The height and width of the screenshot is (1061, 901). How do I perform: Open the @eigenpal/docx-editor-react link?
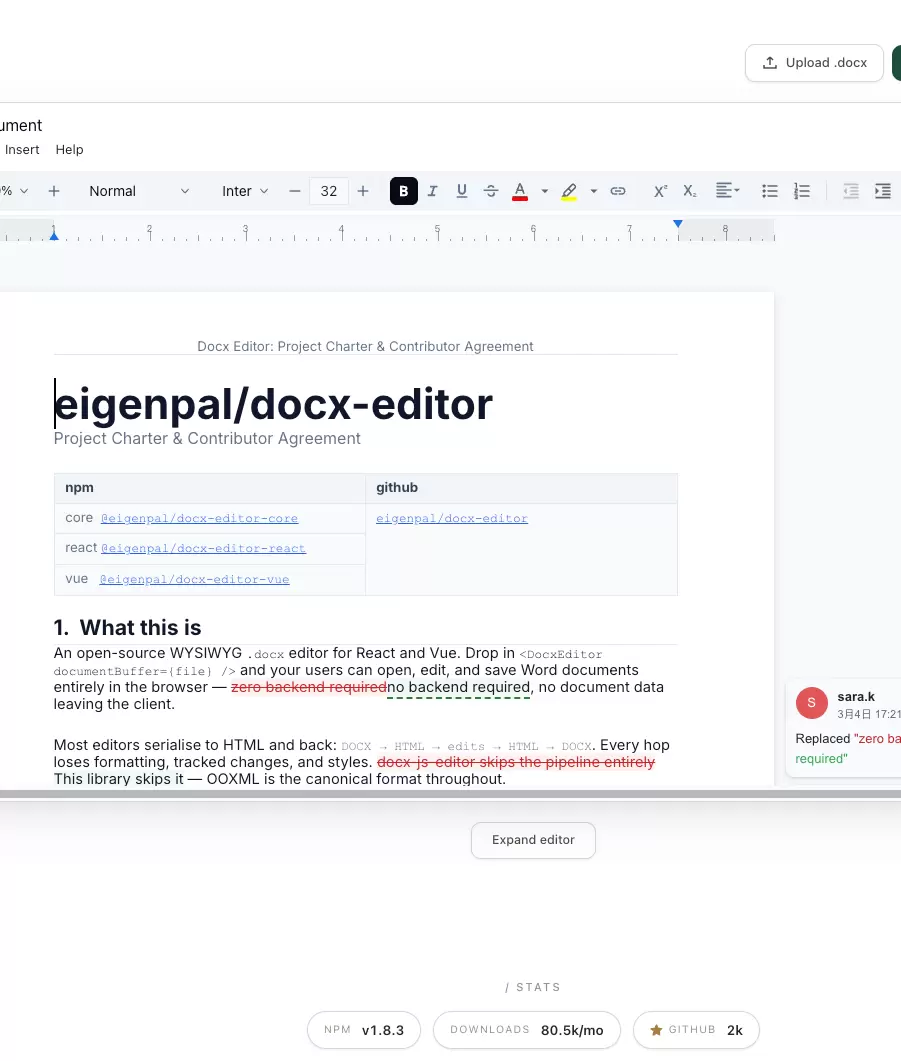pos(204,548)
